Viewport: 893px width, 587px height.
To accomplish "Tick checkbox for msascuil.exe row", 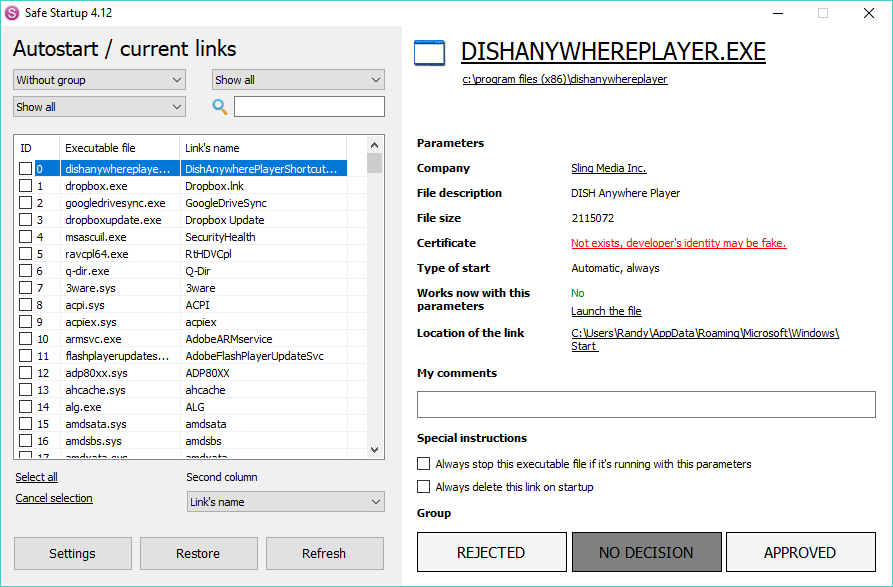I will [26, 237].
